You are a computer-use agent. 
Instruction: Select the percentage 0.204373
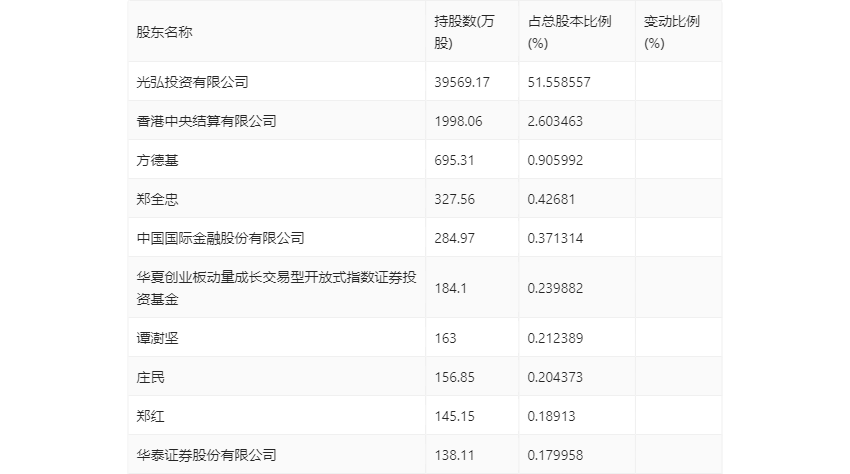(x=555, y=377)
